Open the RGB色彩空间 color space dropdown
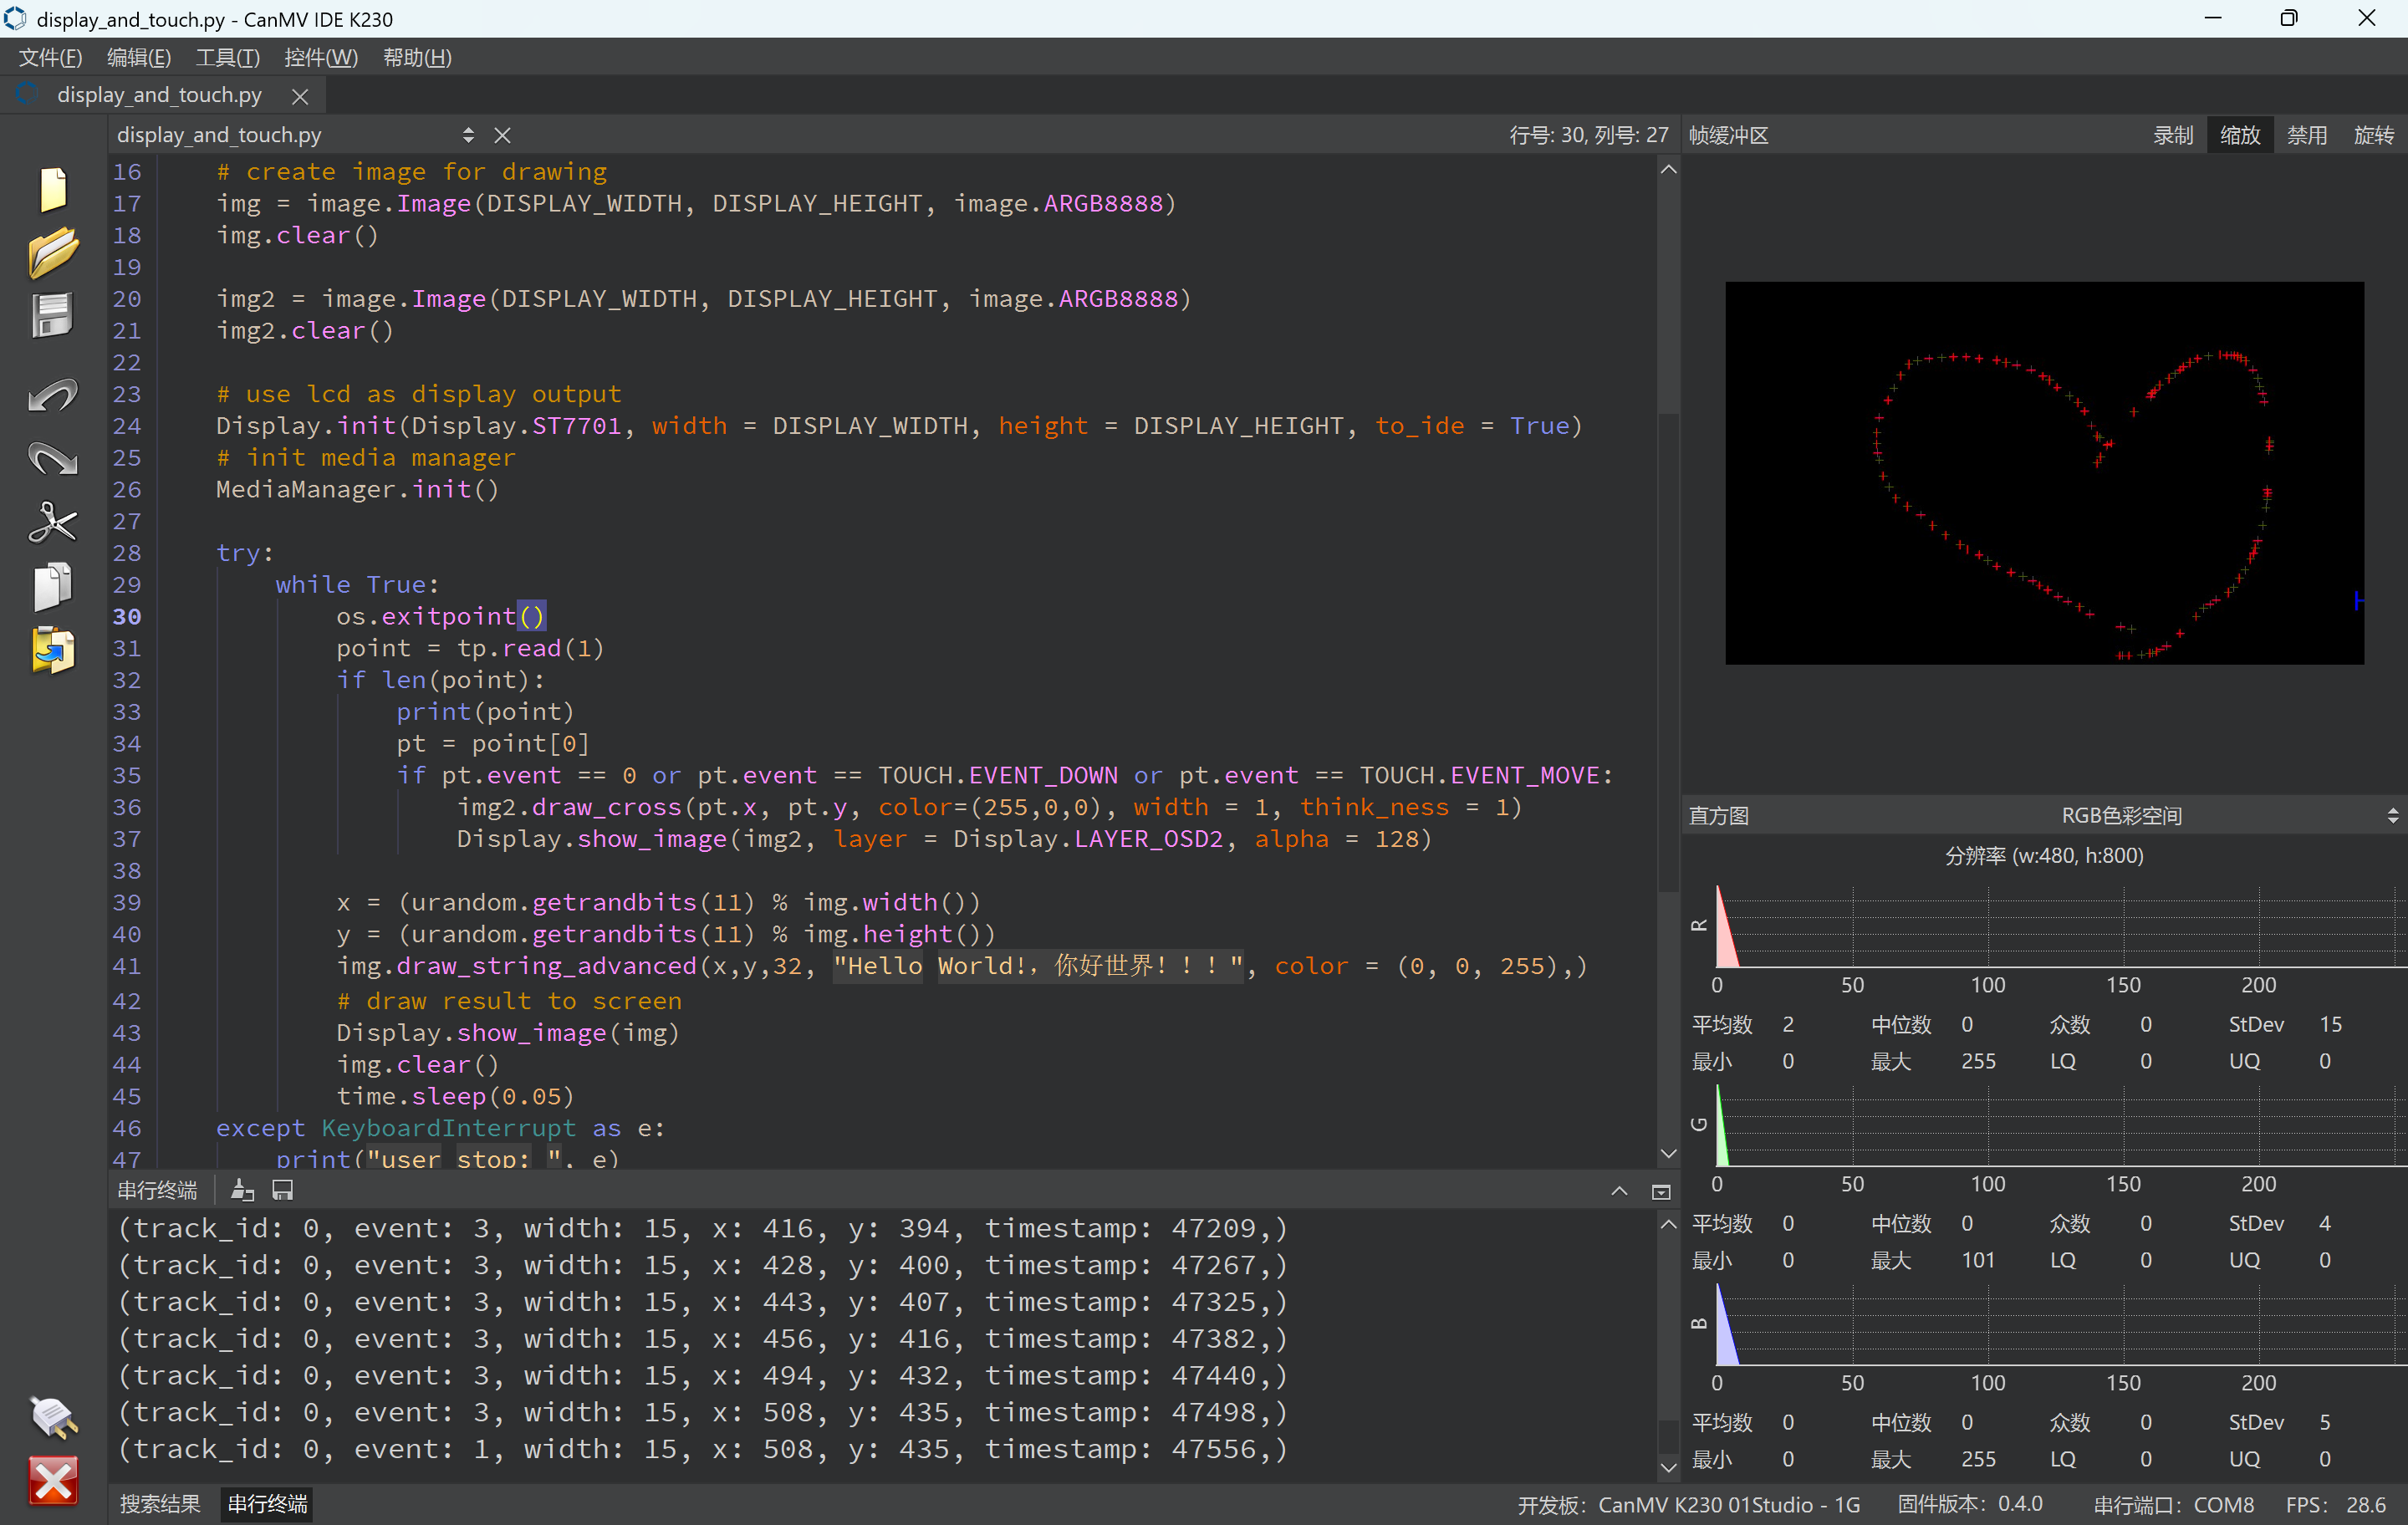Viewport: 2408px width, 1525px height. point(2120,816)
